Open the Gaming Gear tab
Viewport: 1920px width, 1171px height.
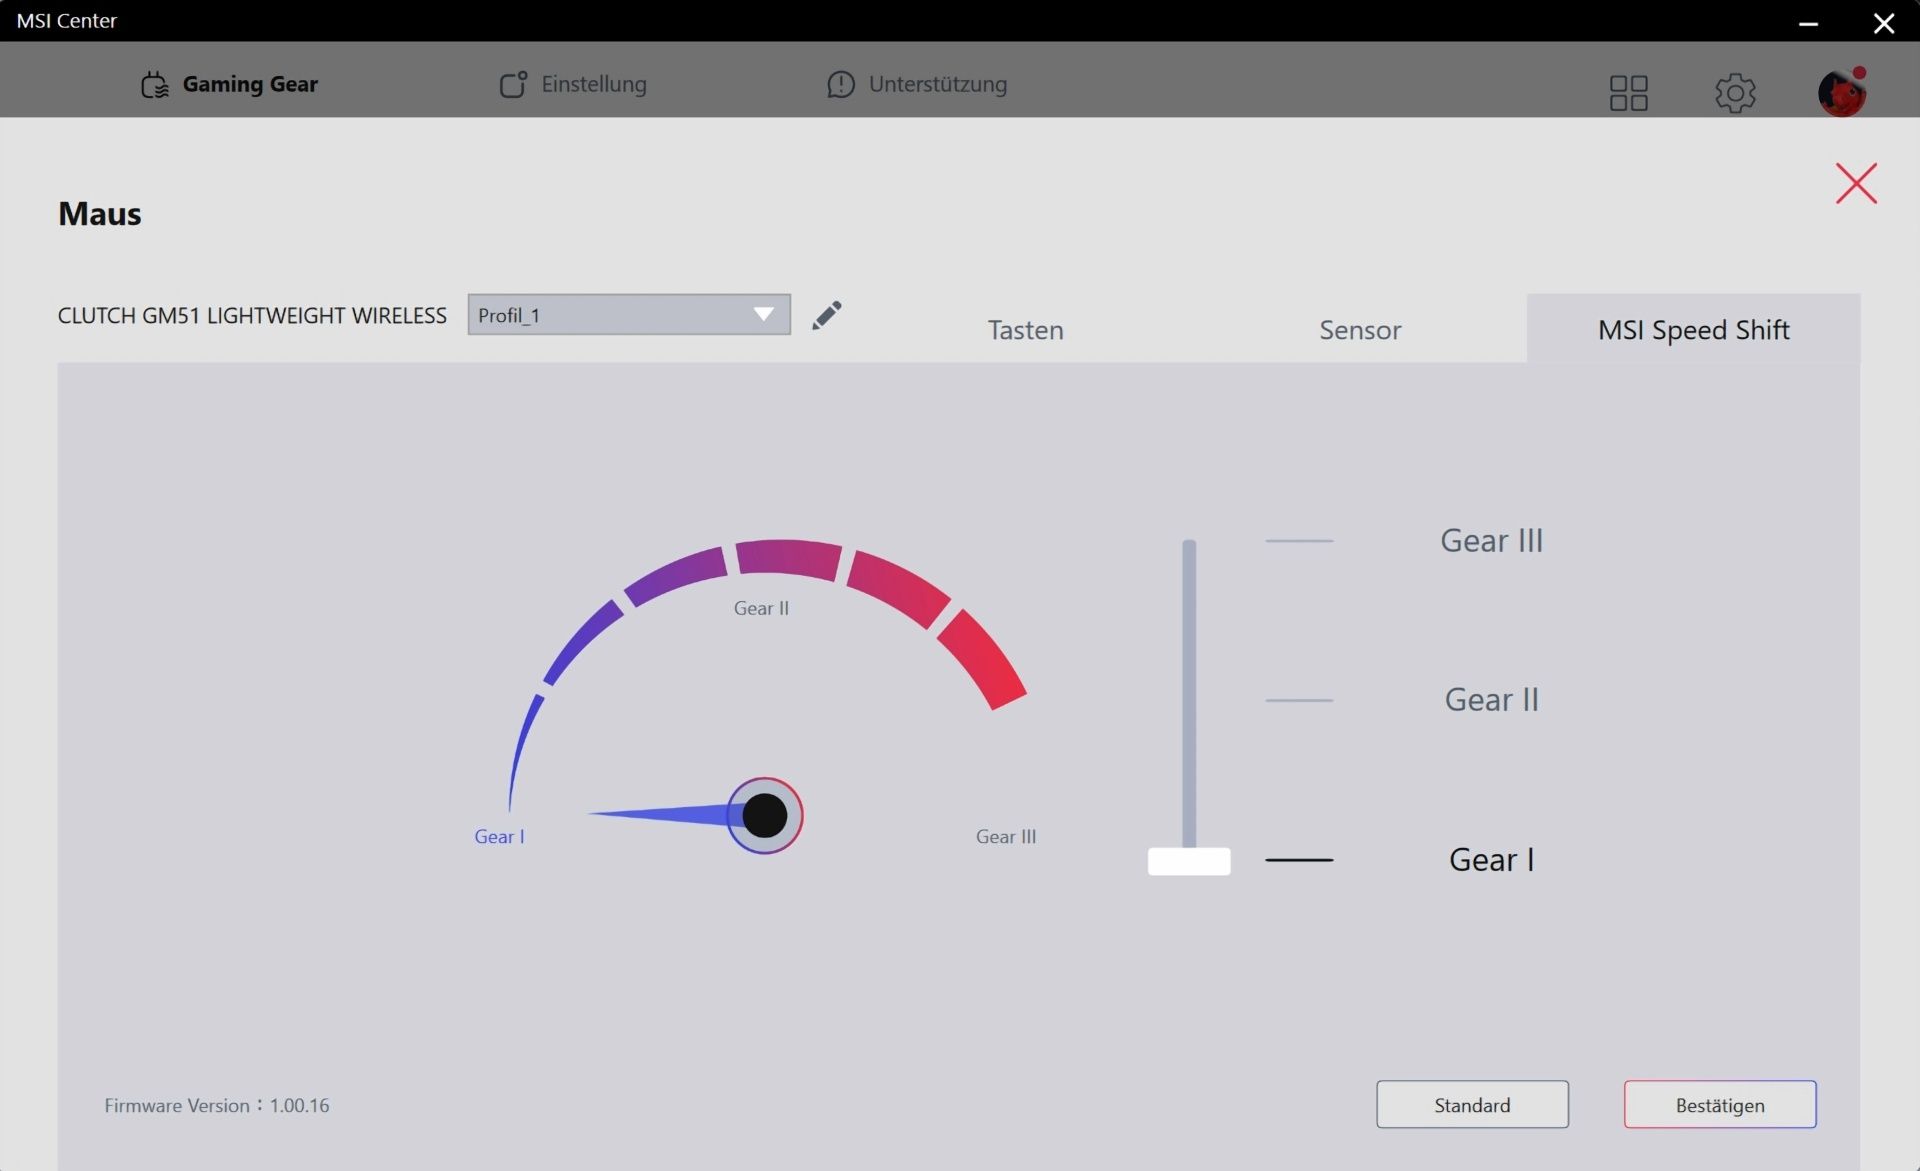point(230,84)
